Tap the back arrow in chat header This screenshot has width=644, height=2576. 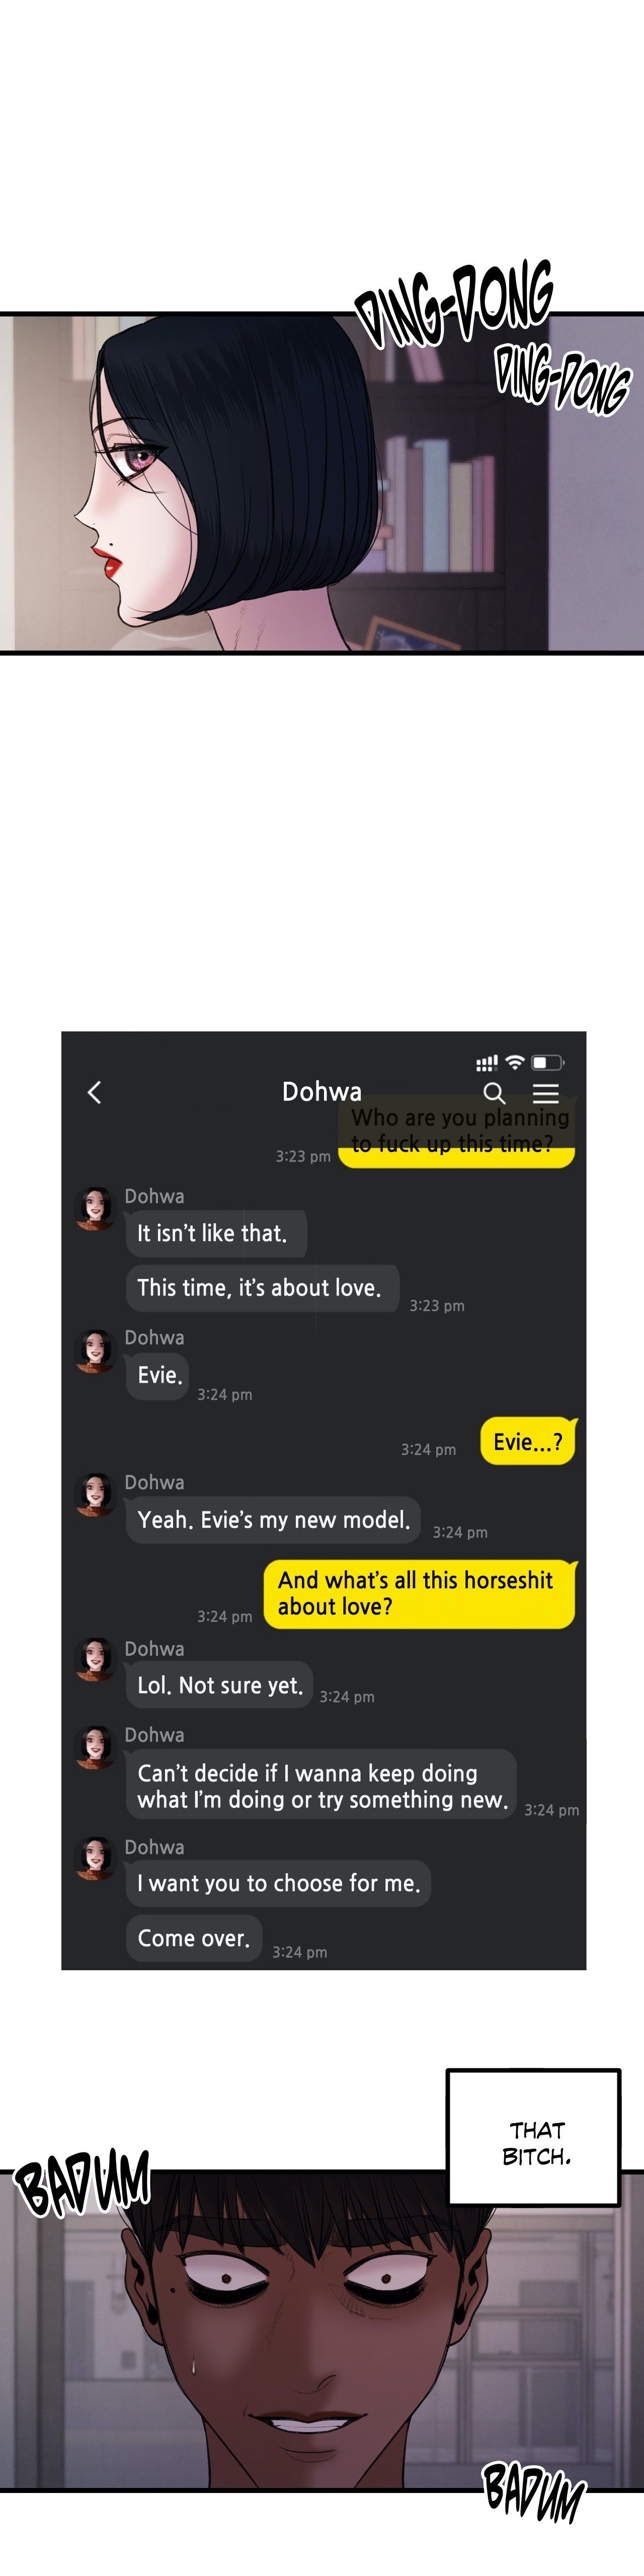click(95, 1092)
